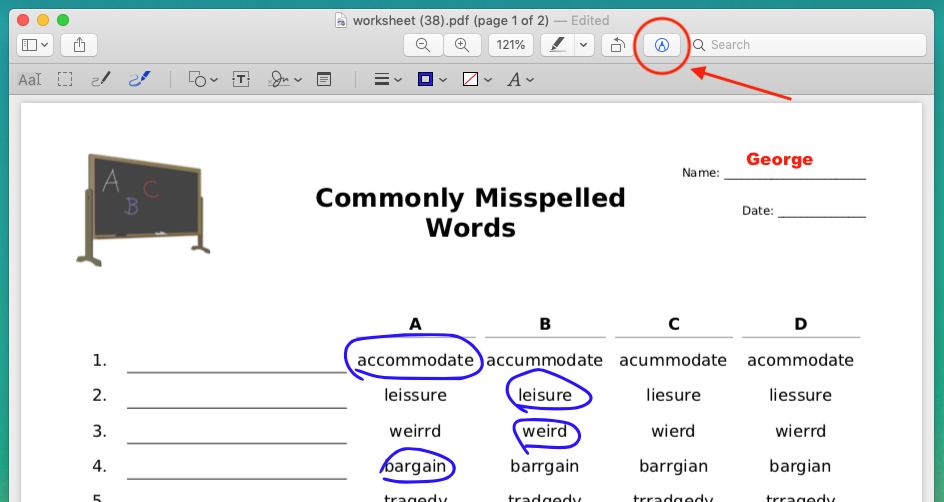Click the word weirrd
Viewport: 944px width, 502px height.
coord(415,431)
